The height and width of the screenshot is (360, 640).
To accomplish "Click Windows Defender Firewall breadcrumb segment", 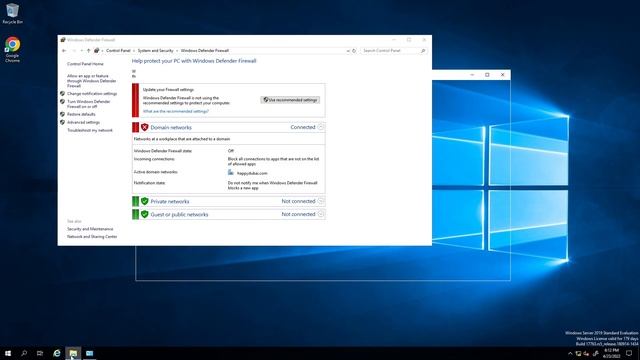I will pyautogui.click(x=204, y=51).
